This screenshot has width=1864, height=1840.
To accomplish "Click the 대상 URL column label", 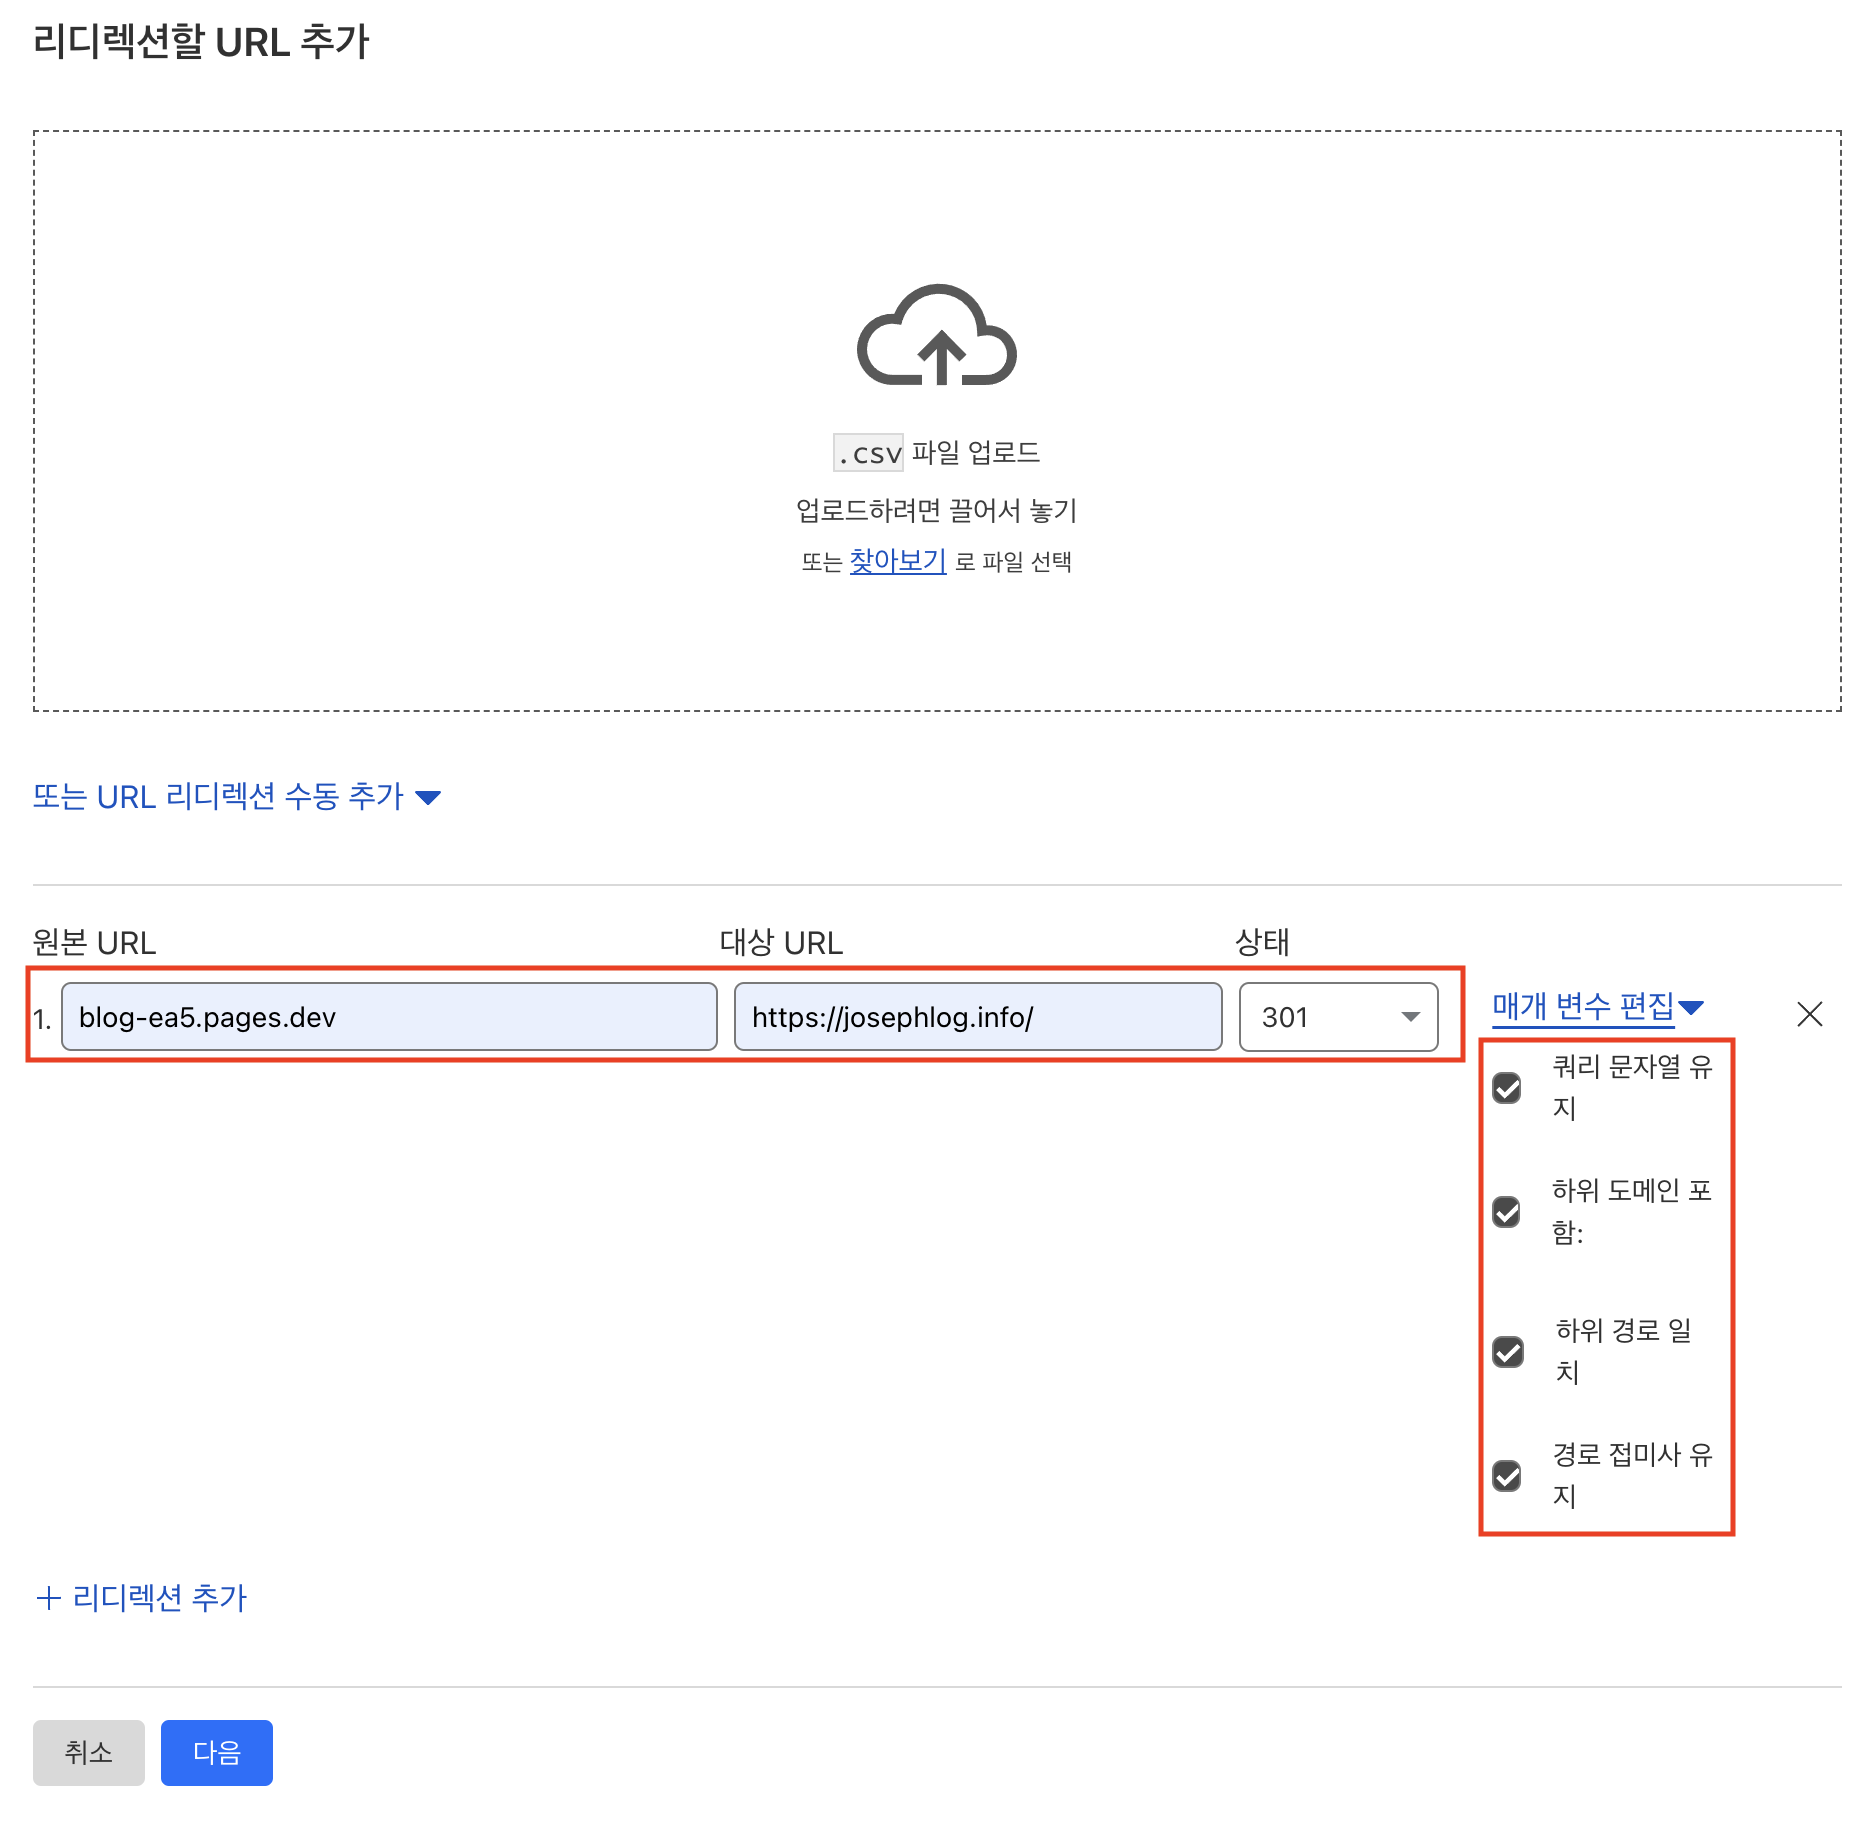I will coord(781,942).
